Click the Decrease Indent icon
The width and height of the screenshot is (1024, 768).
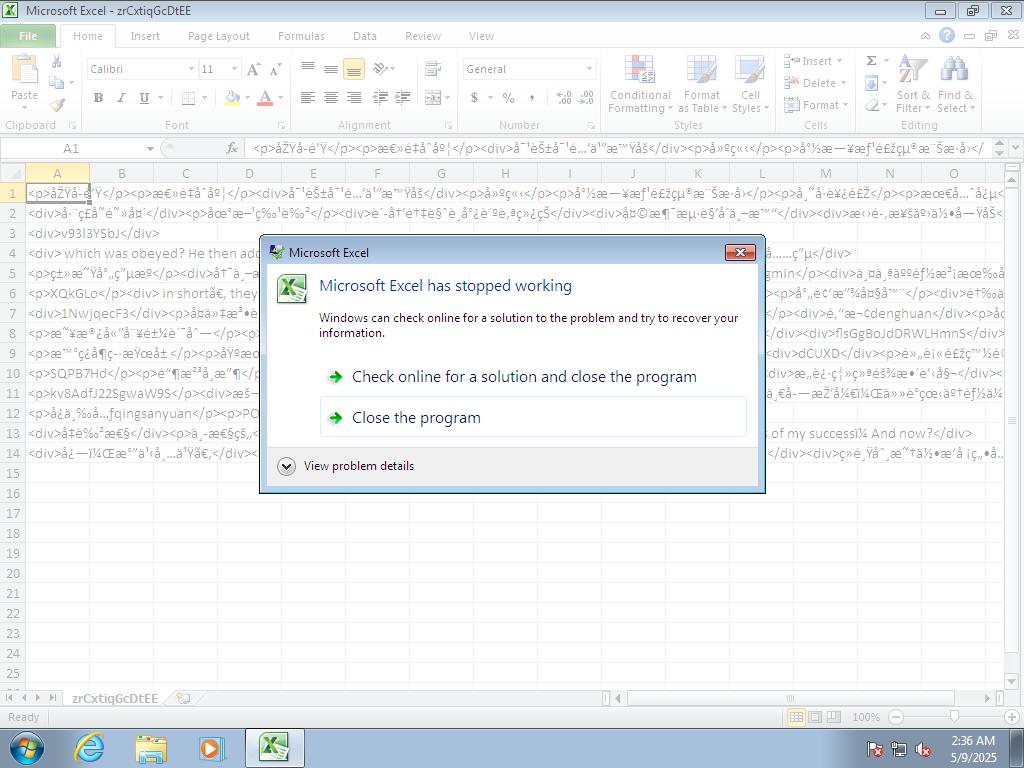pos(380,97)
